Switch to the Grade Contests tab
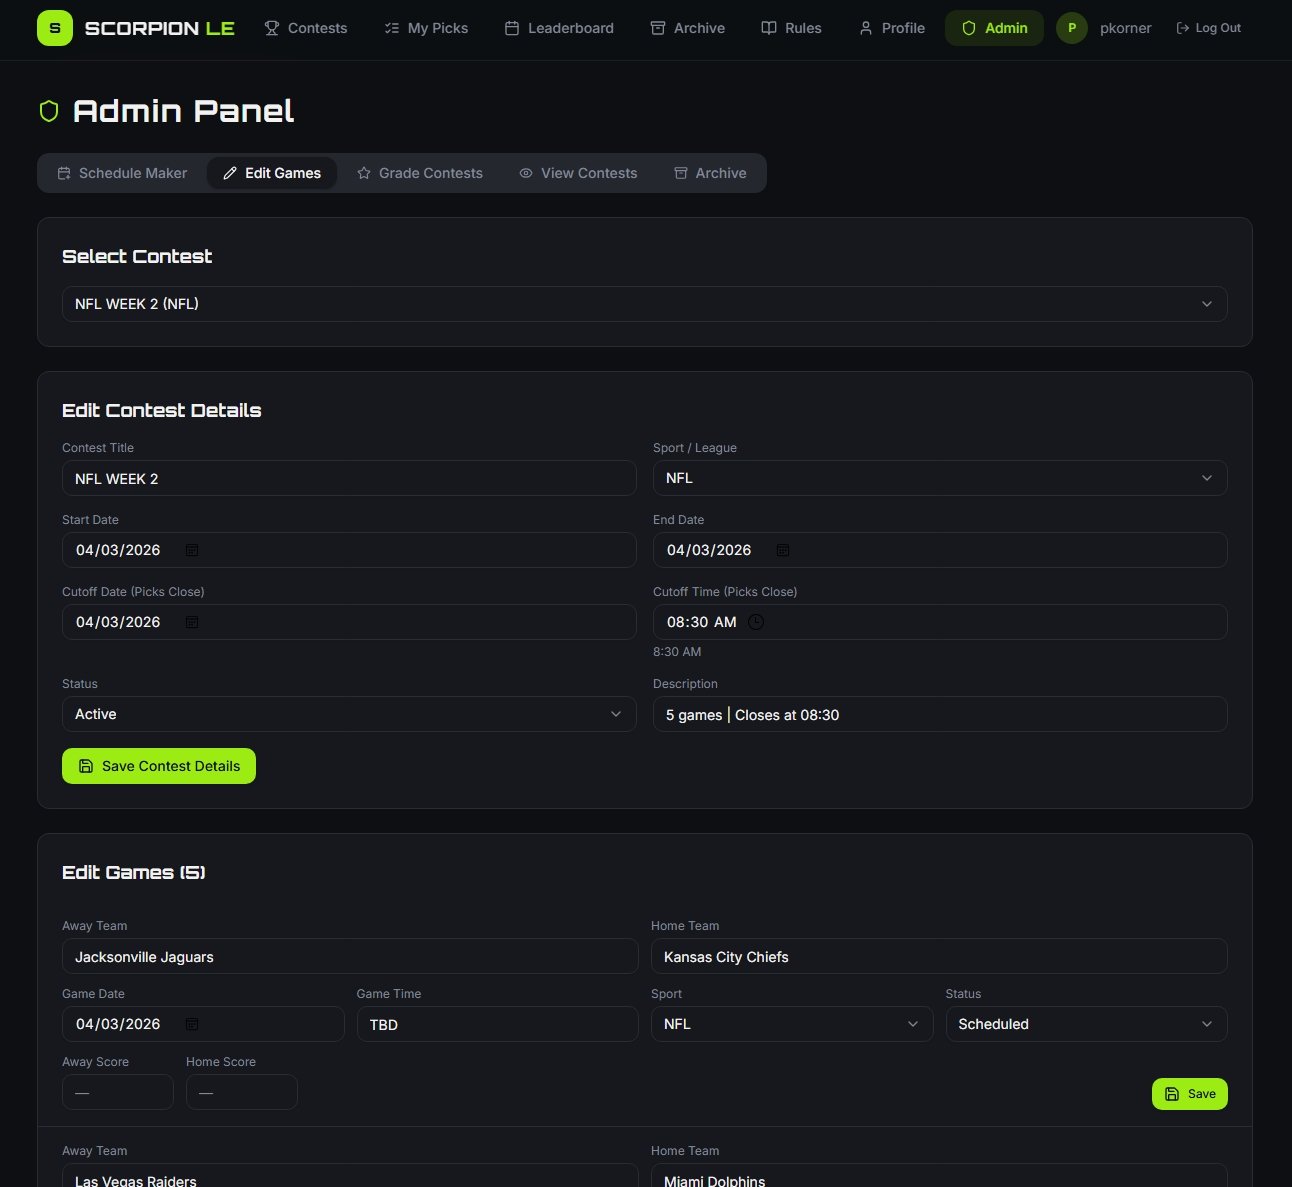This screenshot has height=1187, width=1292. pyautogui.click(x=420, y=173)
